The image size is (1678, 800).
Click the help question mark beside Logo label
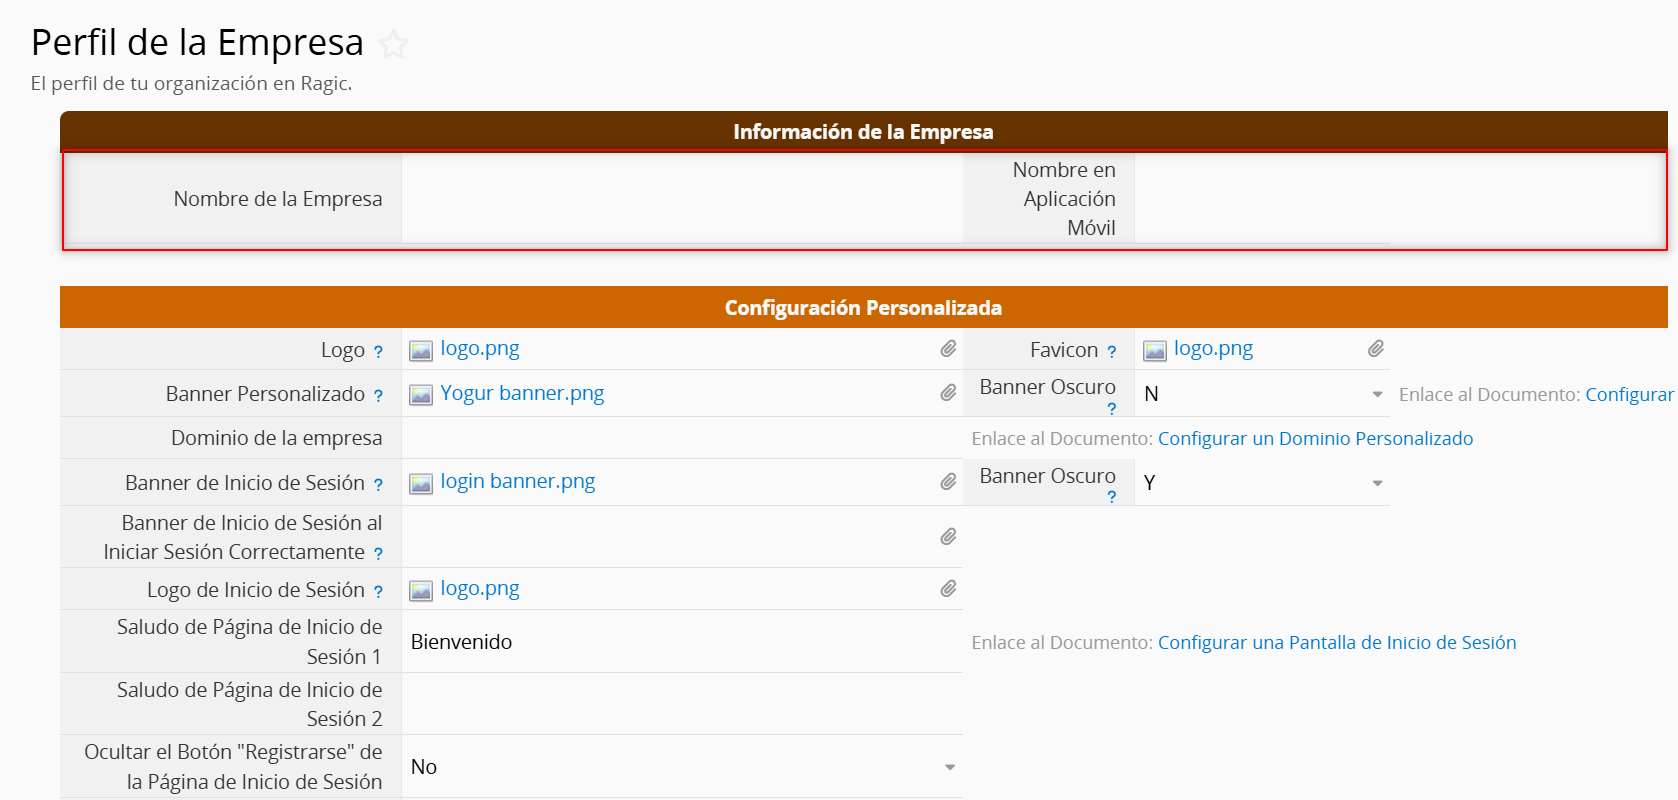coord(378,352)
